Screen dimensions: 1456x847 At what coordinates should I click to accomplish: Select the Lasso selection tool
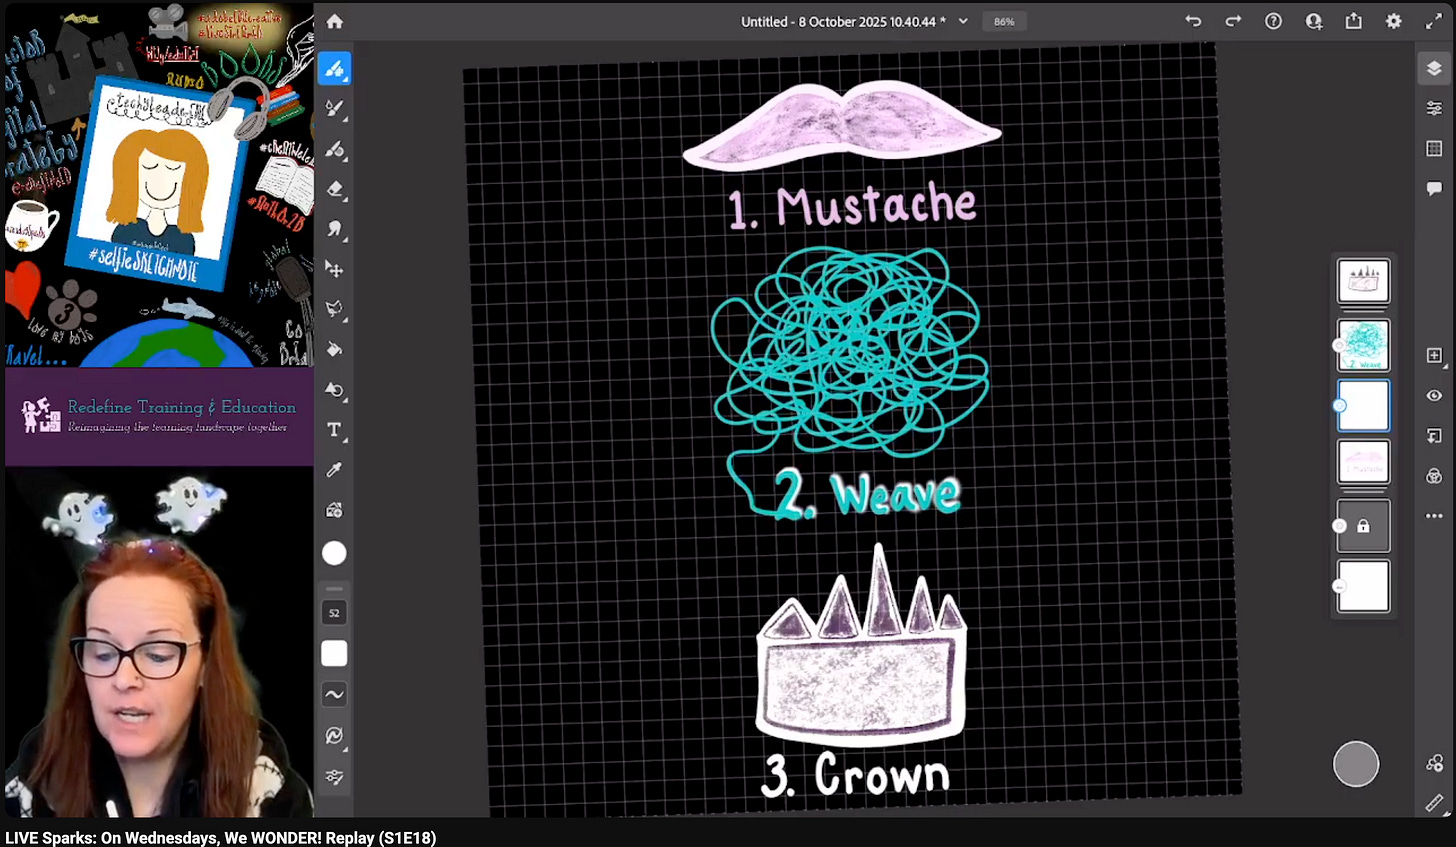coord(334,308)
